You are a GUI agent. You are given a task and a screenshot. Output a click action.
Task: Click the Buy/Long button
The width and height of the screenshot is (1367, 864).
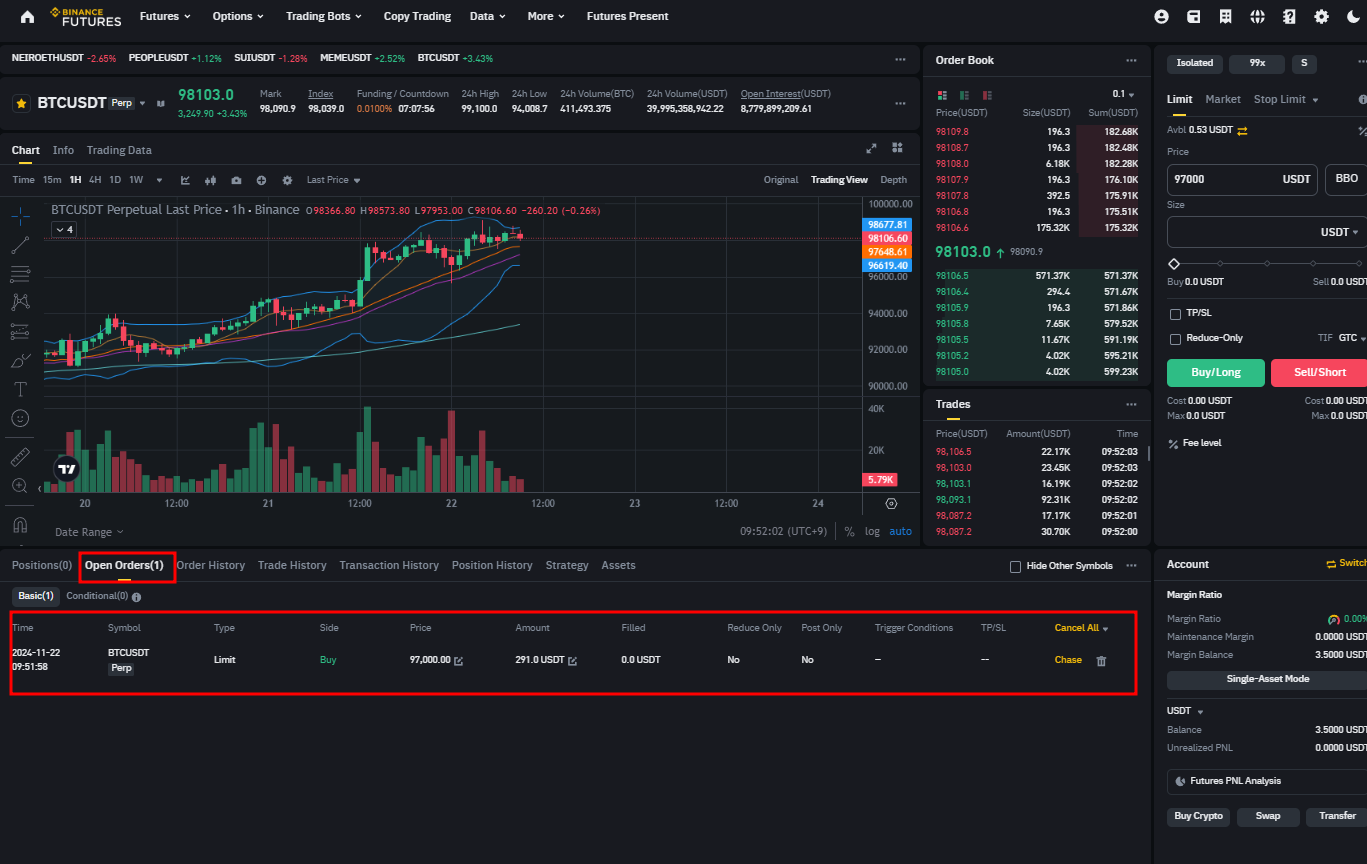click(1216, 373)
